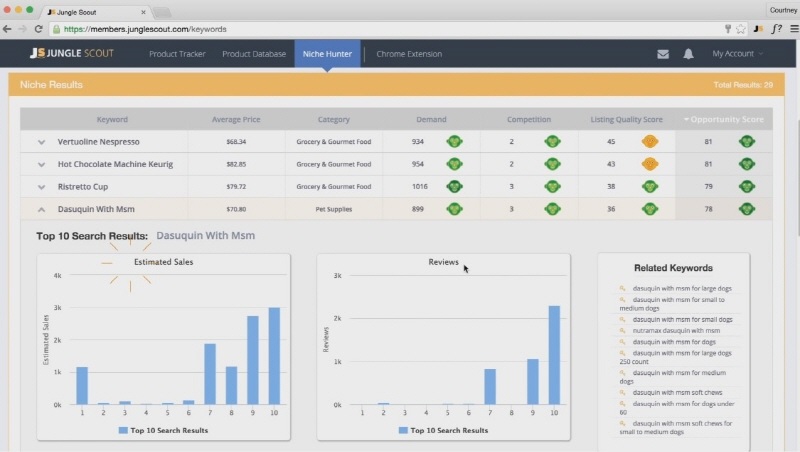The height and width of the screenshot is (452, 800).
Task: Click the browser back arrow
Action: click(x=7, y=29)
